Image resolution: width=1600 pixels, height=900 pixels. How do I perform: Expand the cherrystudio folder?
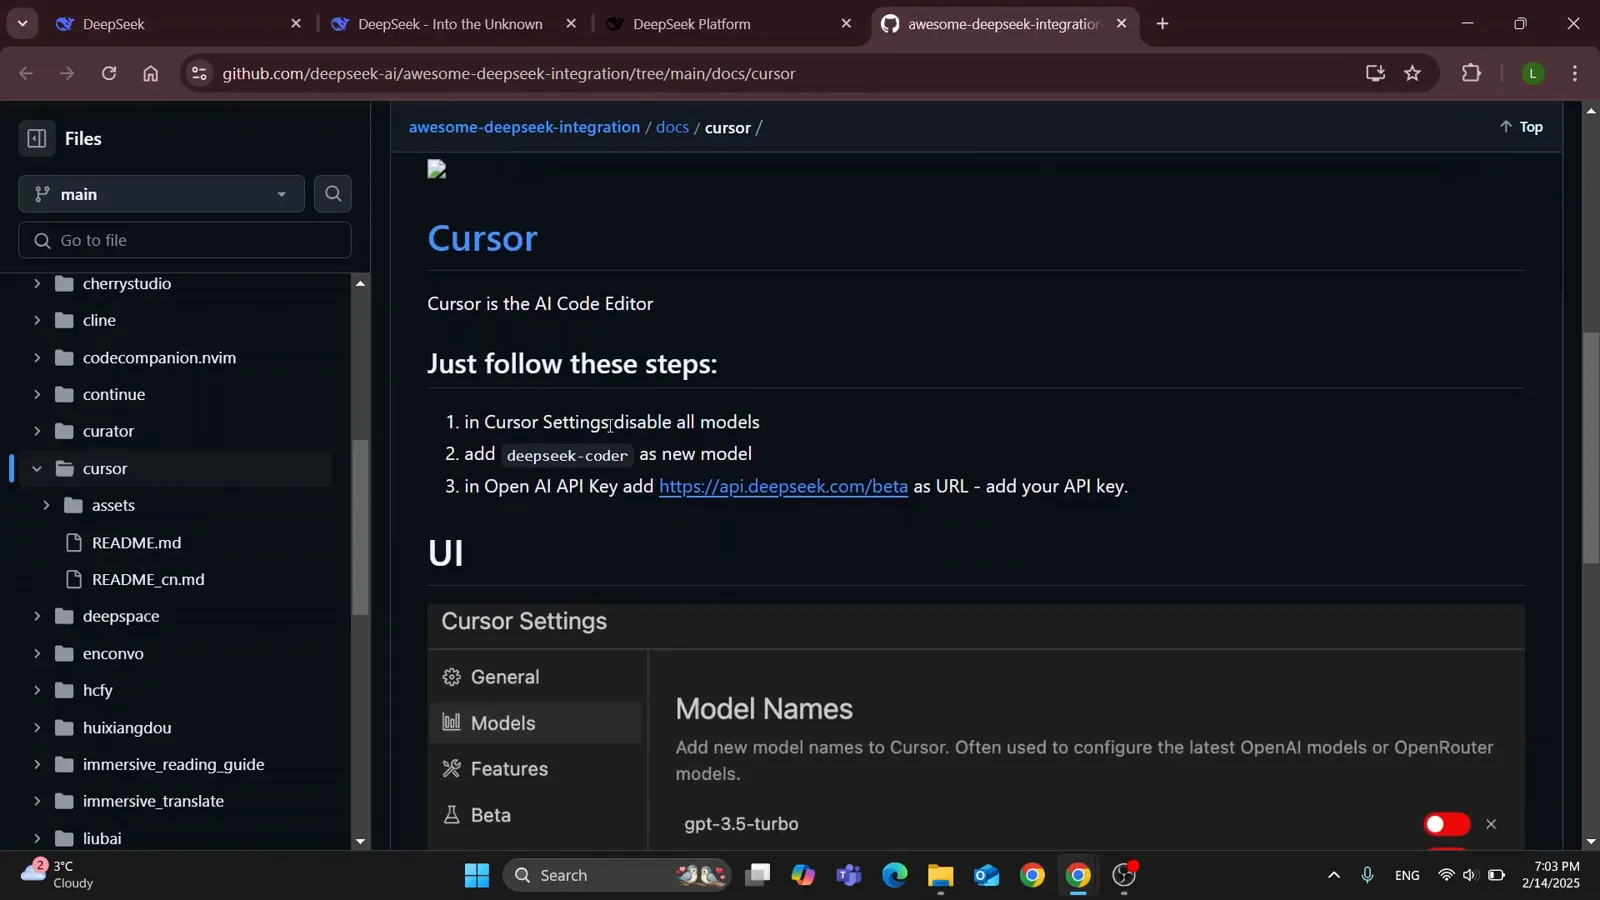(x=37, y=284)
